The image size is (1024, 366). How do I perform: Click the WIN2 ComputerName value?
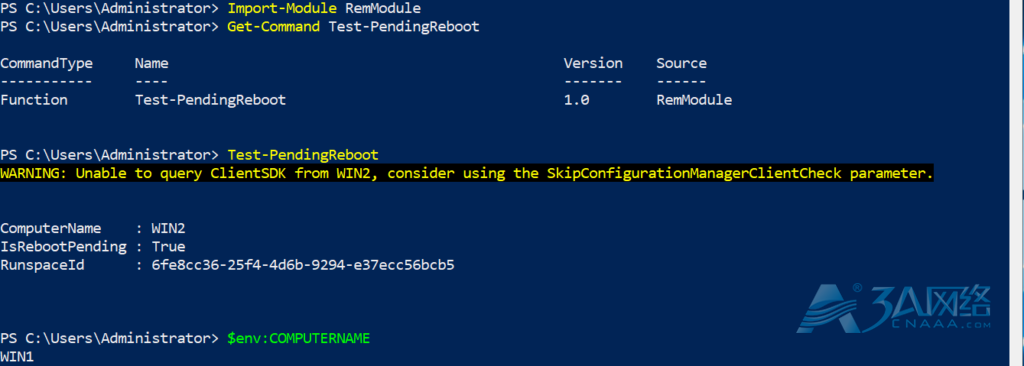[168, 229]
